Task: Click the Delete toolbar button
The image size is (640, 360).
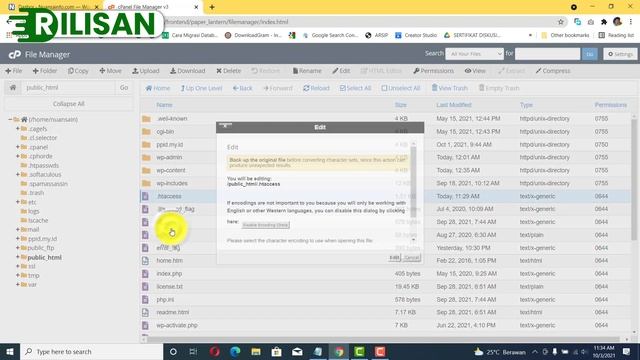Action: point(229,71)
